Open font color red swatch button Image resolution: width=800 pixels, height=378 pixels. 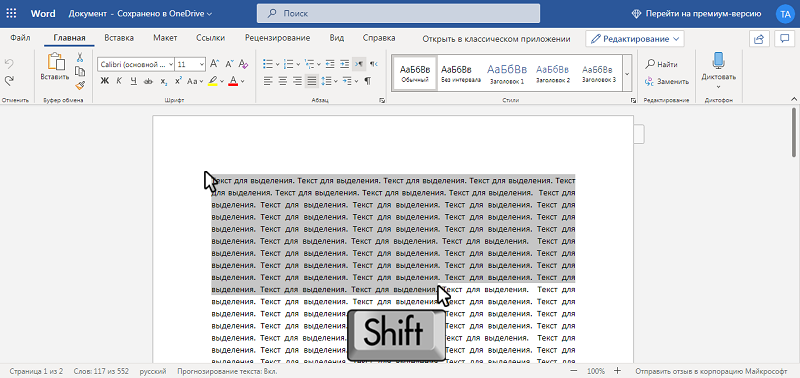click(233, 81)
